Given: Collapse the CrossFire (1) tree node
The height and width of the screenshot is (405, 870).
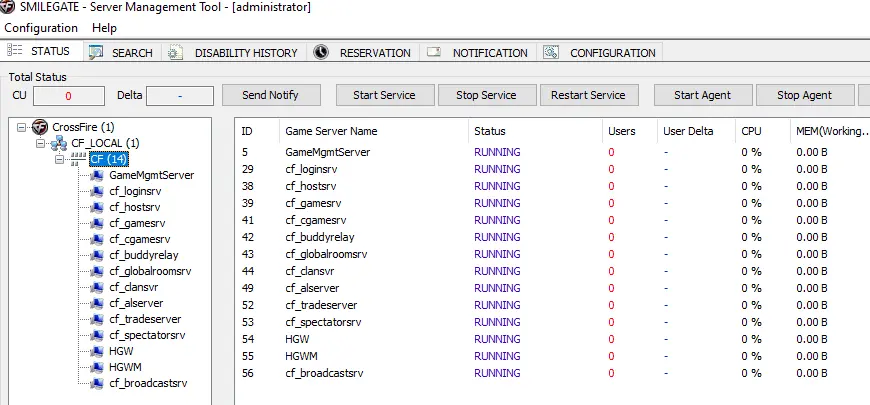Looking at the screenshot, I should point(22,127).
